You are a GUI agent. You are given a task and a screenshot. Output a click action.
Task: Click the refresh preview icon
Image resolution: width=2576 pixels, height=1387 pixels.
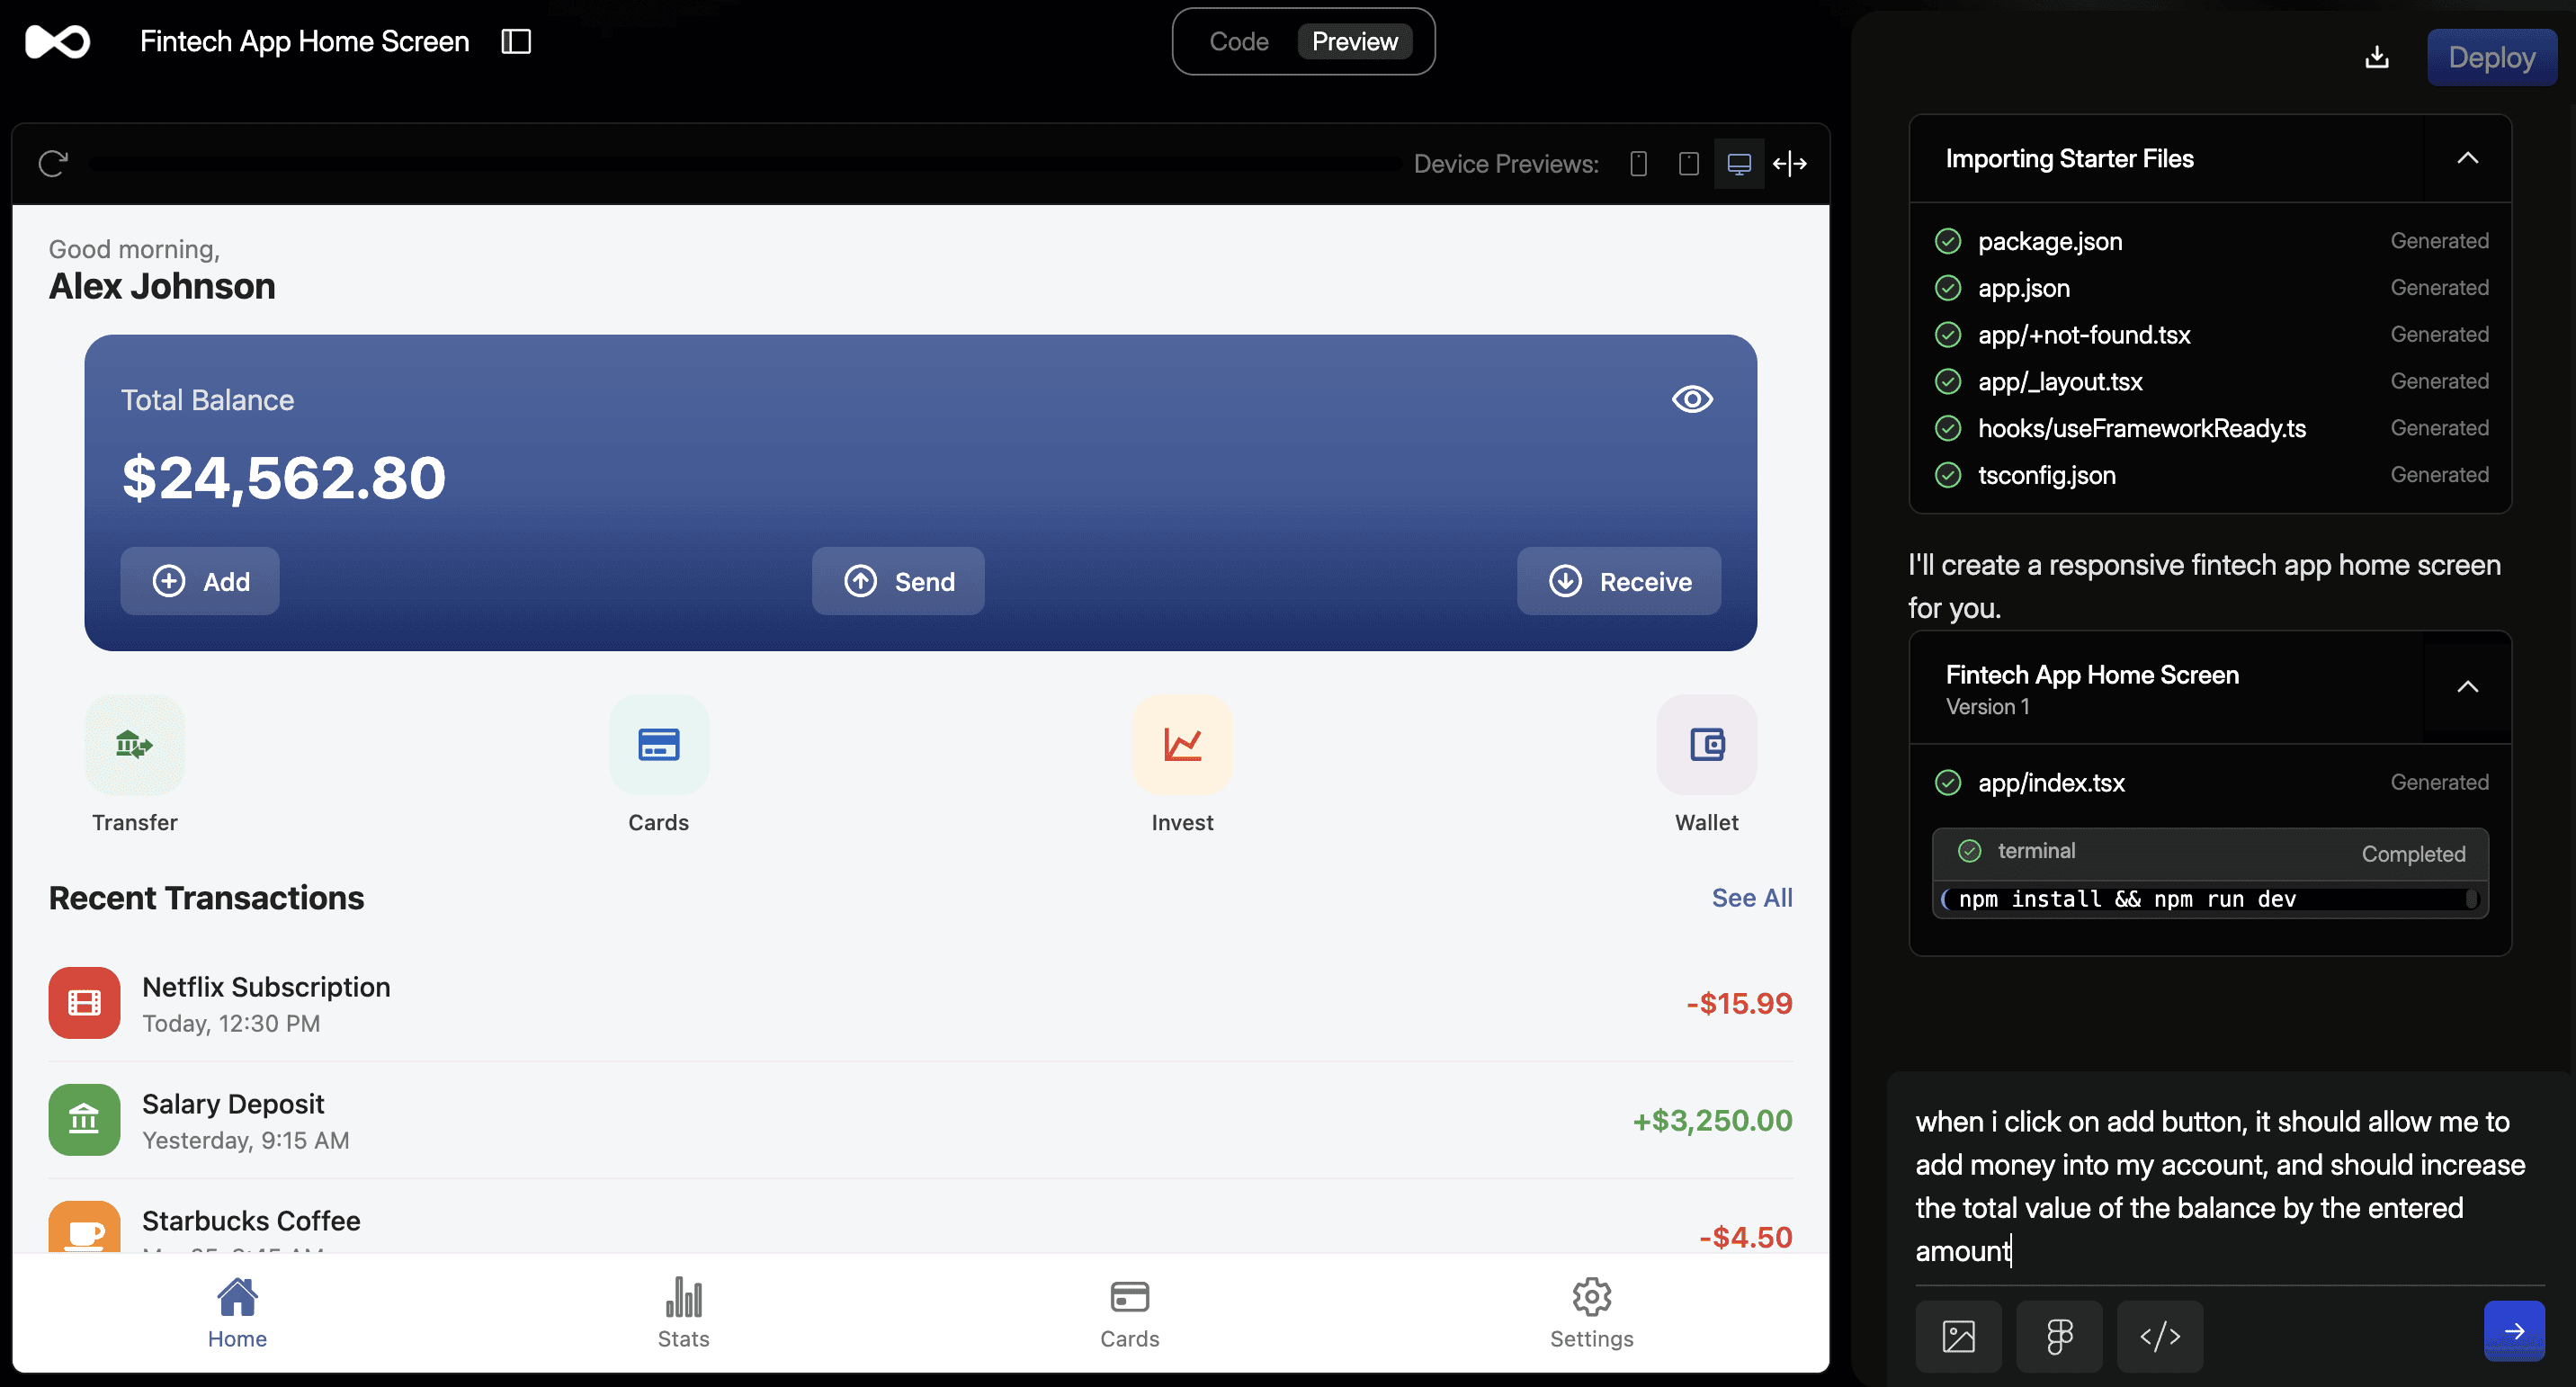(53, 163)
